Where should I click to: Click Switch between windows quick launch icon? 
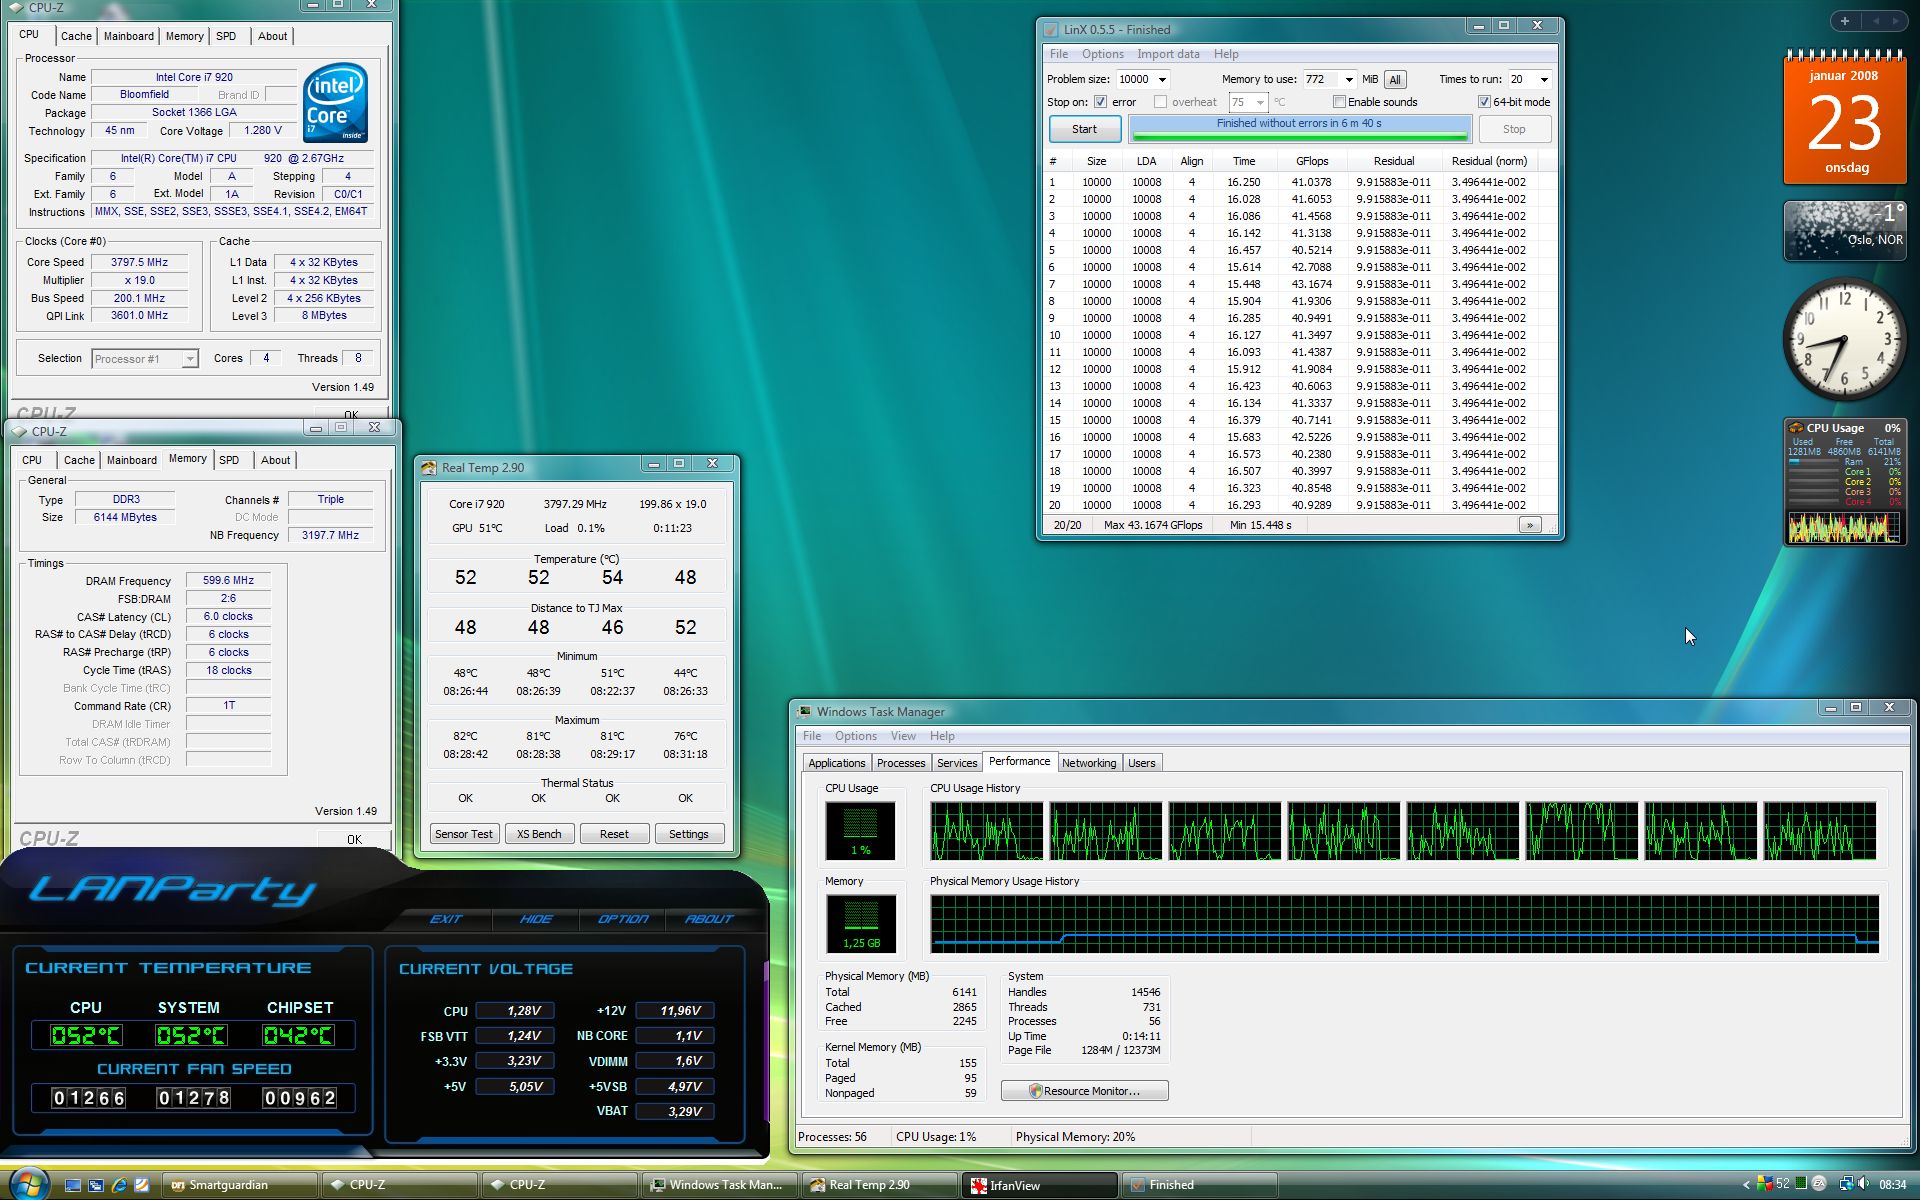(96, 1185)
